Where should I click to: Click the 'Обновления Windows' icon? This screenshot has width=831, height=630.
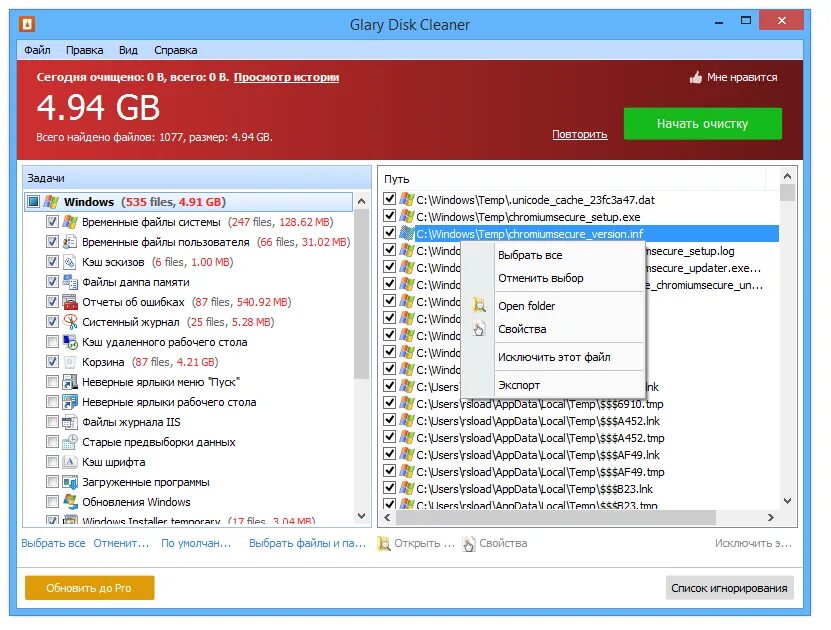coord(70,502)
